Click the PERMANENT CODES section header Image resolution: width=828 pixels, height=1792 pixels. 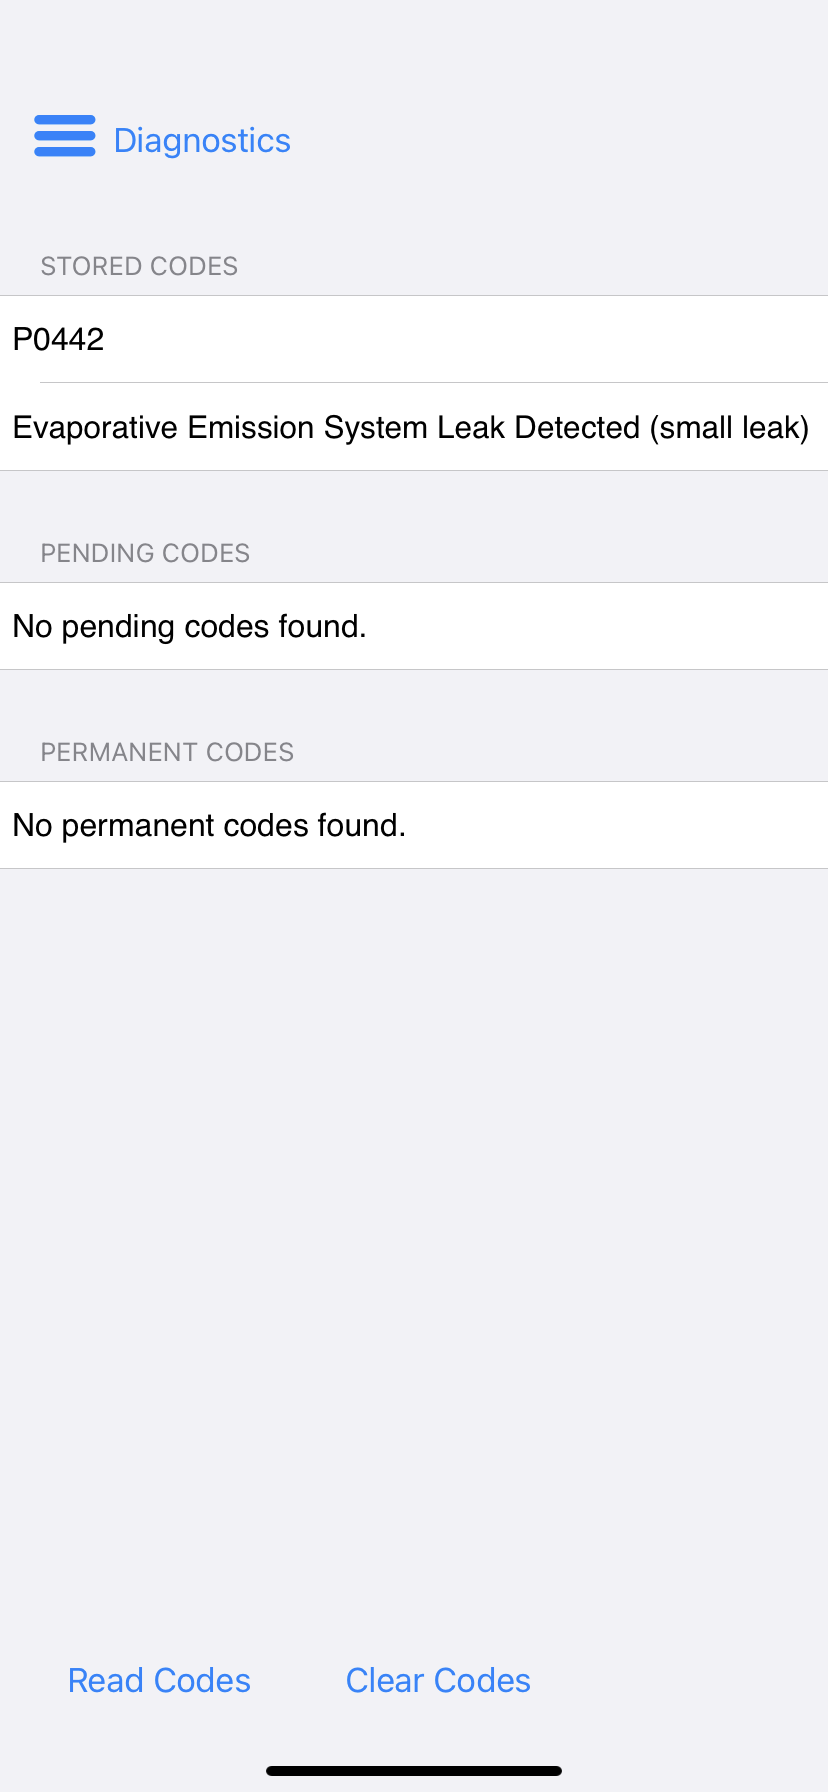[167, 752]
